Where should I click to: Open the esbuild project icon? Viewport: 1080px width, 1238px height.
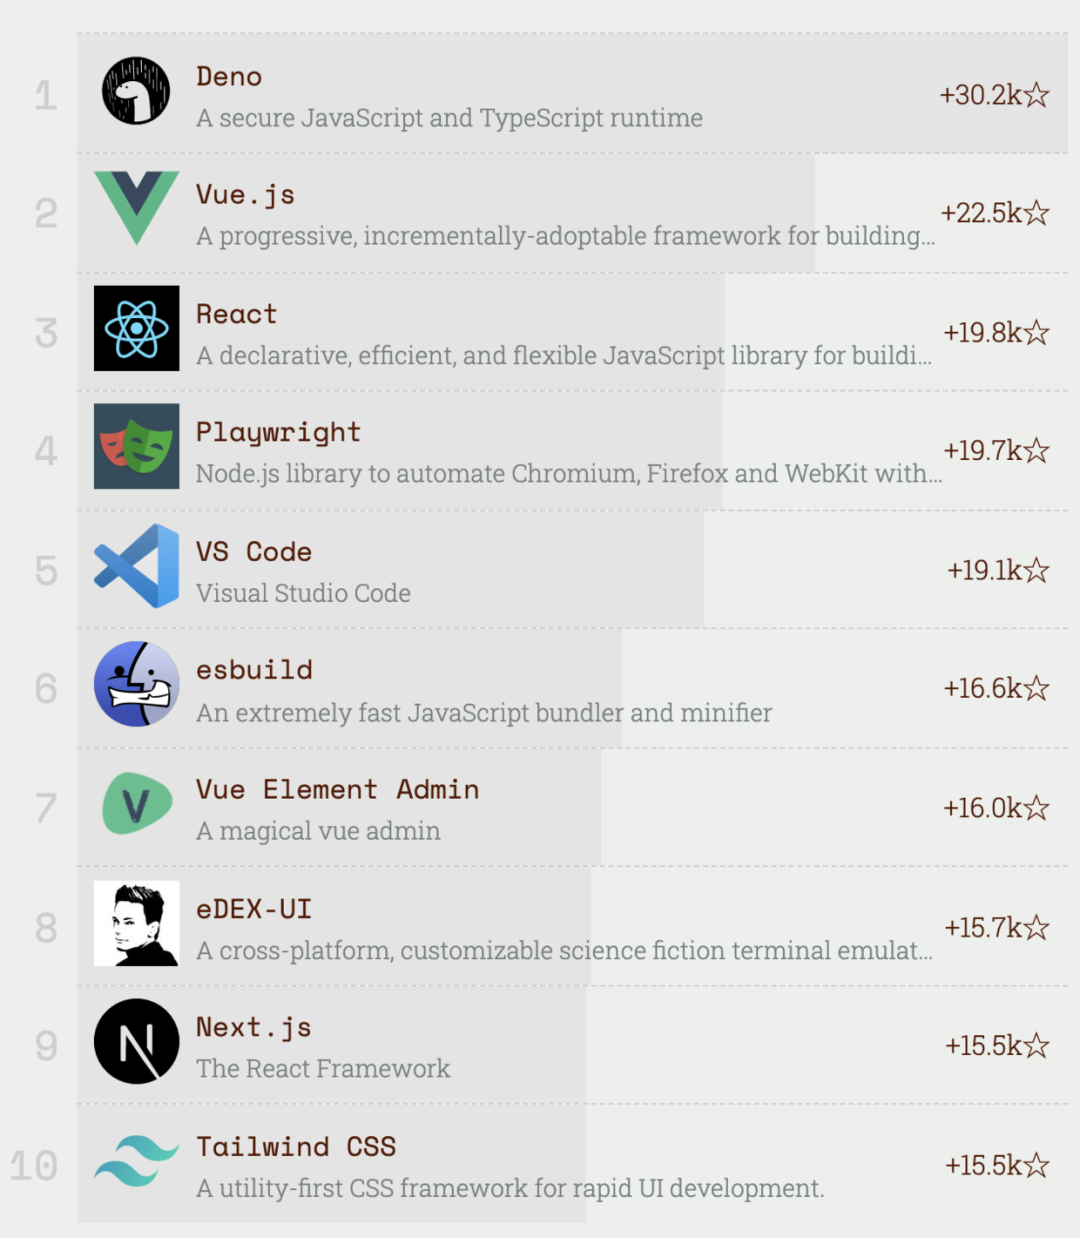pos(136,684)
